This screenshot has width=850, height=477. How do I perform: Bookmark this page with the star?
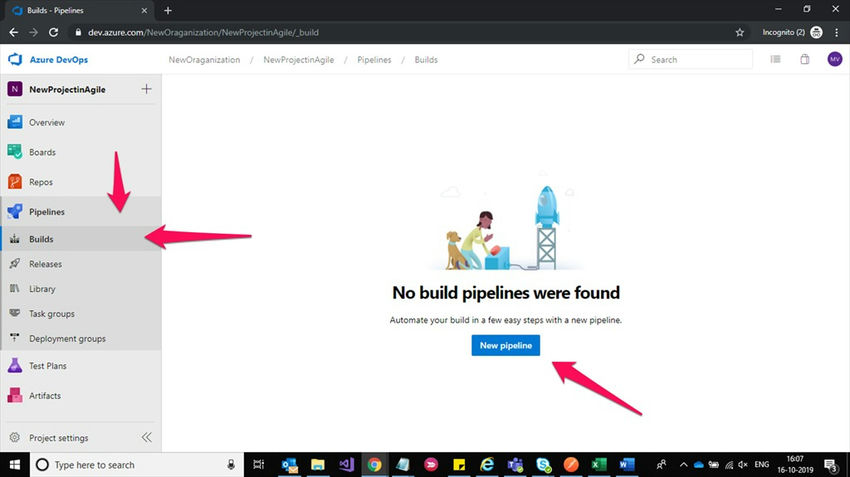[739, 33]
